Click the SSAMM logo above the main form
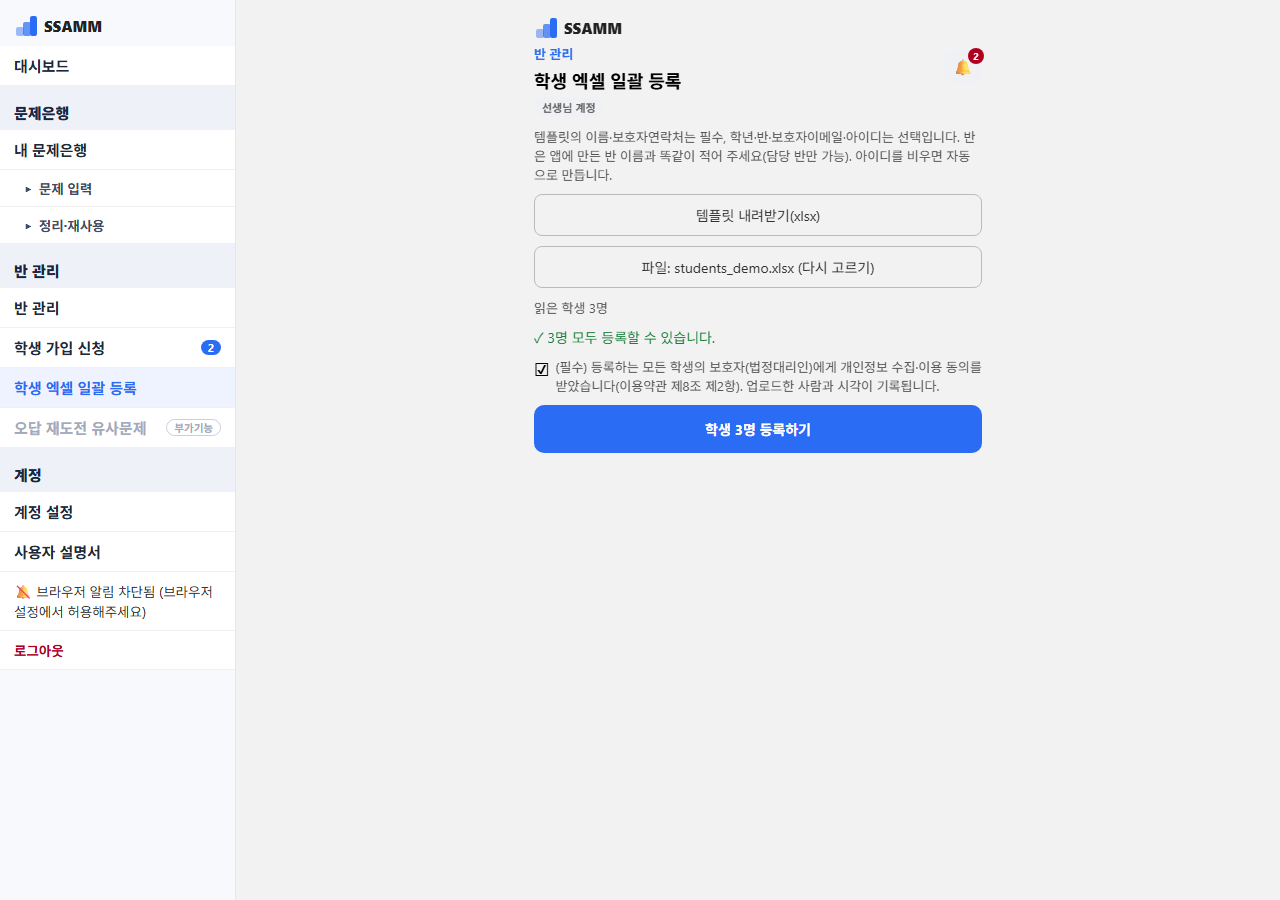The width and height of the screenshot is (1280, 900). coord(579,28)
